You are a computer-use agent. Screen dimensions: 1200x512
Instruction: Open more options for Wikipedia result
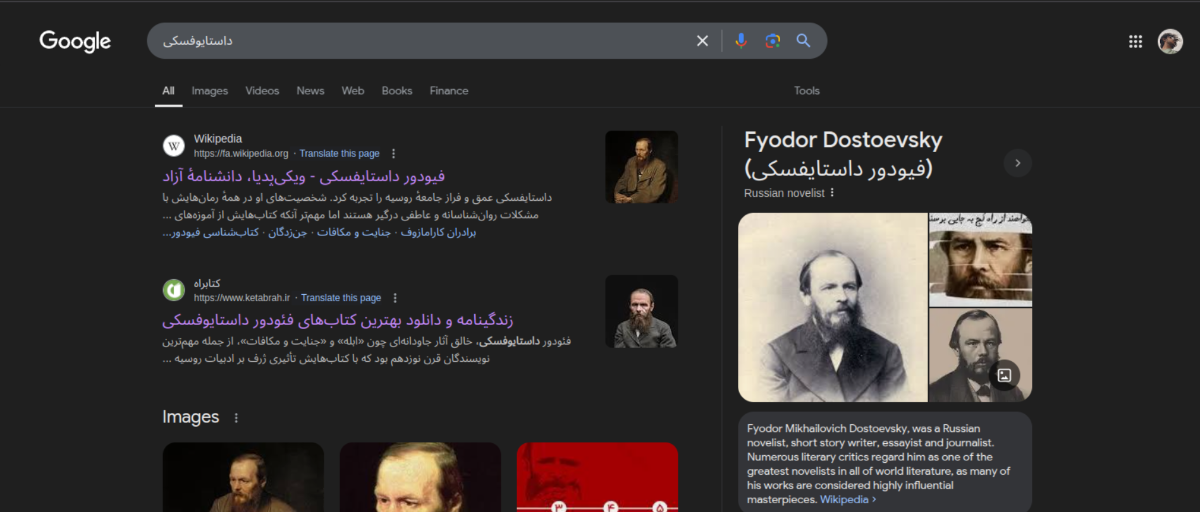(394, 154)
